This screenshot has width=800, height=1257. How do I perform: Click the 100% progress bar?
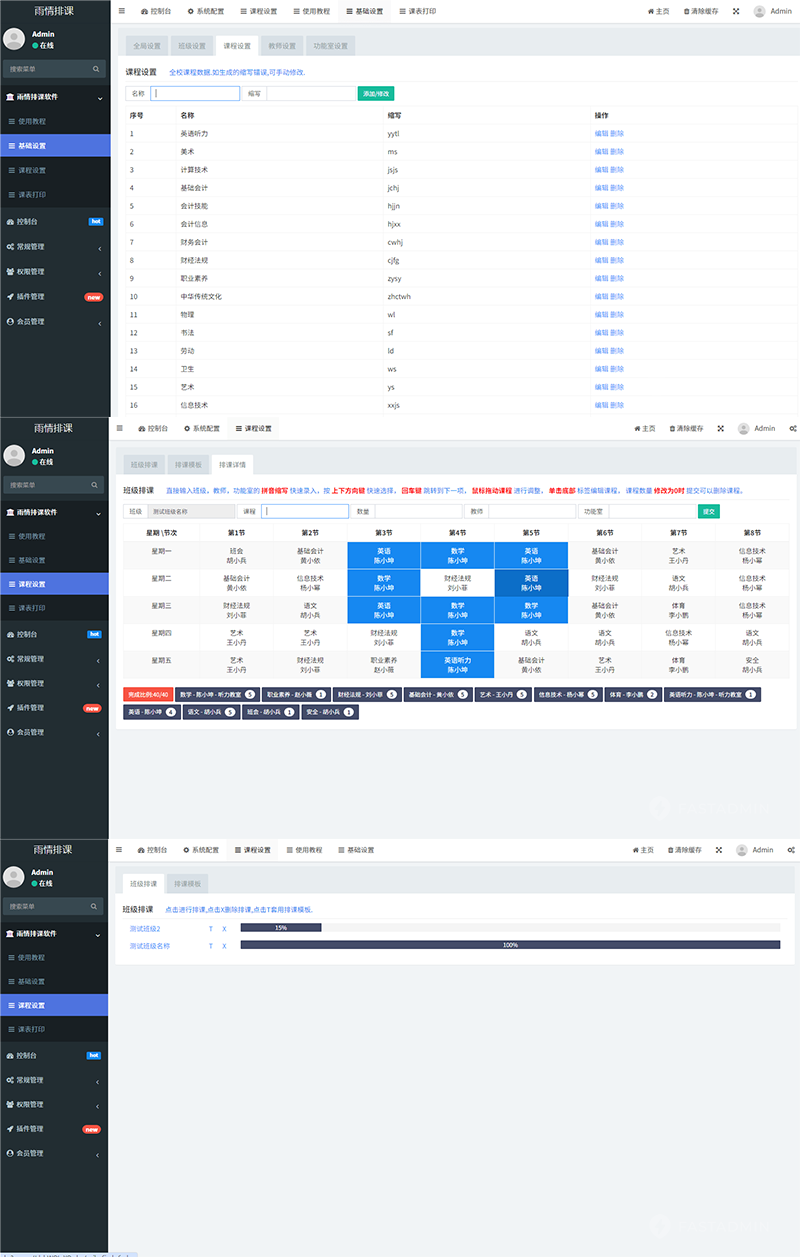click(510, 944)
